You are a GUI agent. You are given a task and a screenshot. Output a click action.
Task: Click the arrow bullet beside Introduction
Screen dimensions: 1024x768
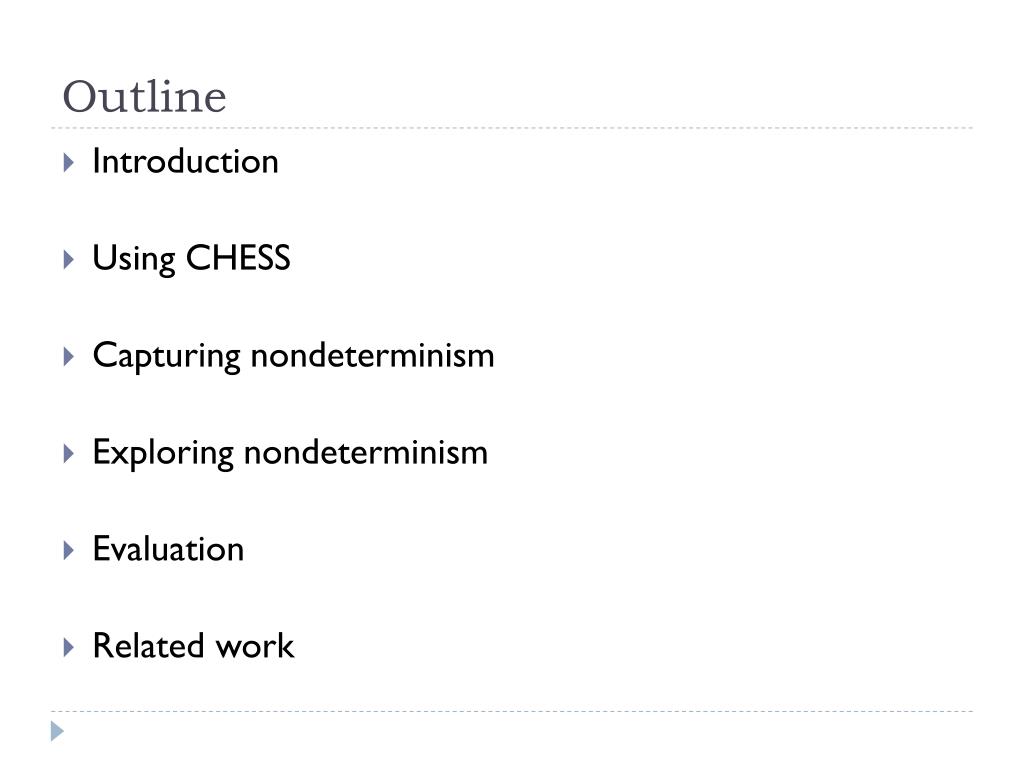pyautogui.click(x=69, y=163)
